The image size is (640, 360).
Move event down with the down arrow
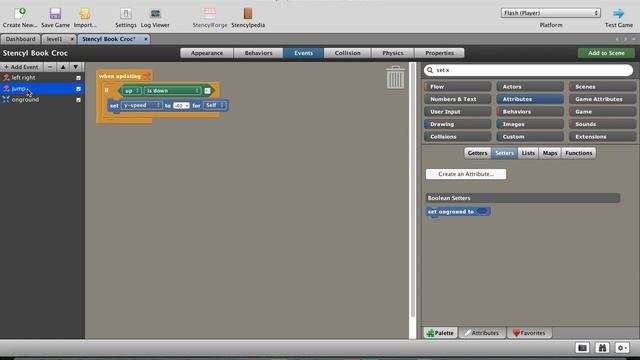click(x=76, y=67)
